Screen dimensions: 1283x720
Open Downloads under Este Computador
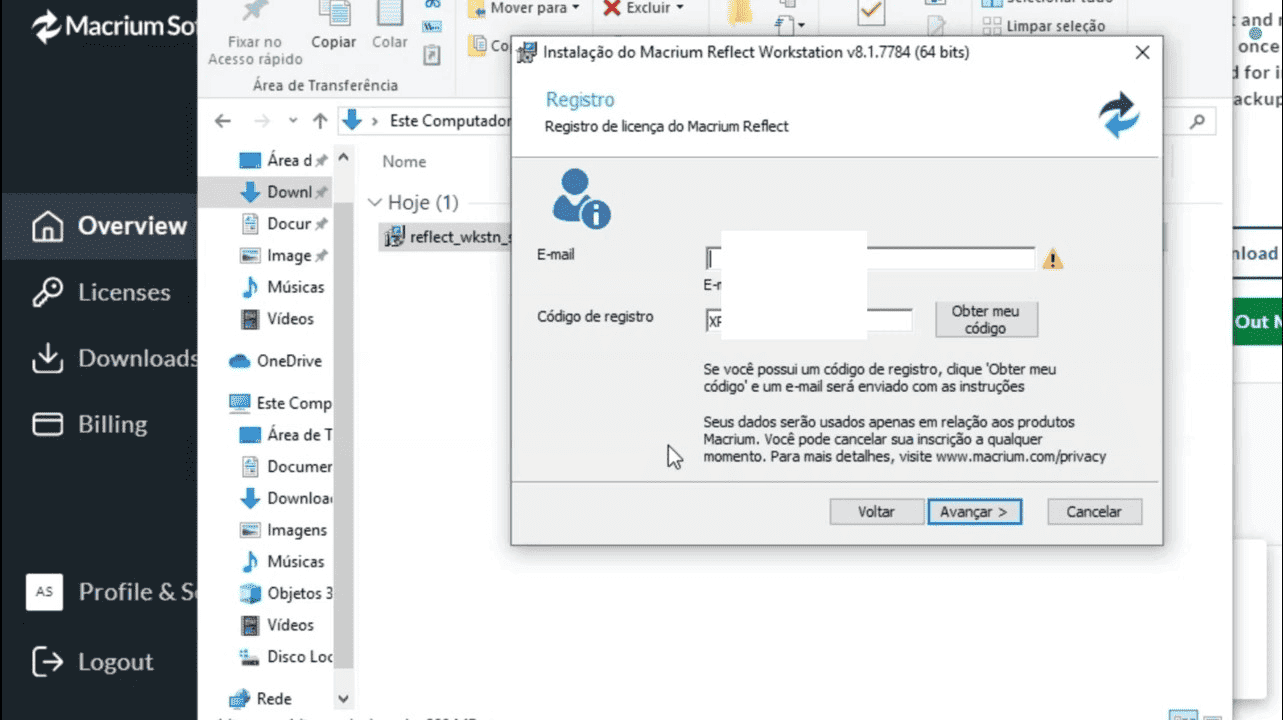(286, 498)
